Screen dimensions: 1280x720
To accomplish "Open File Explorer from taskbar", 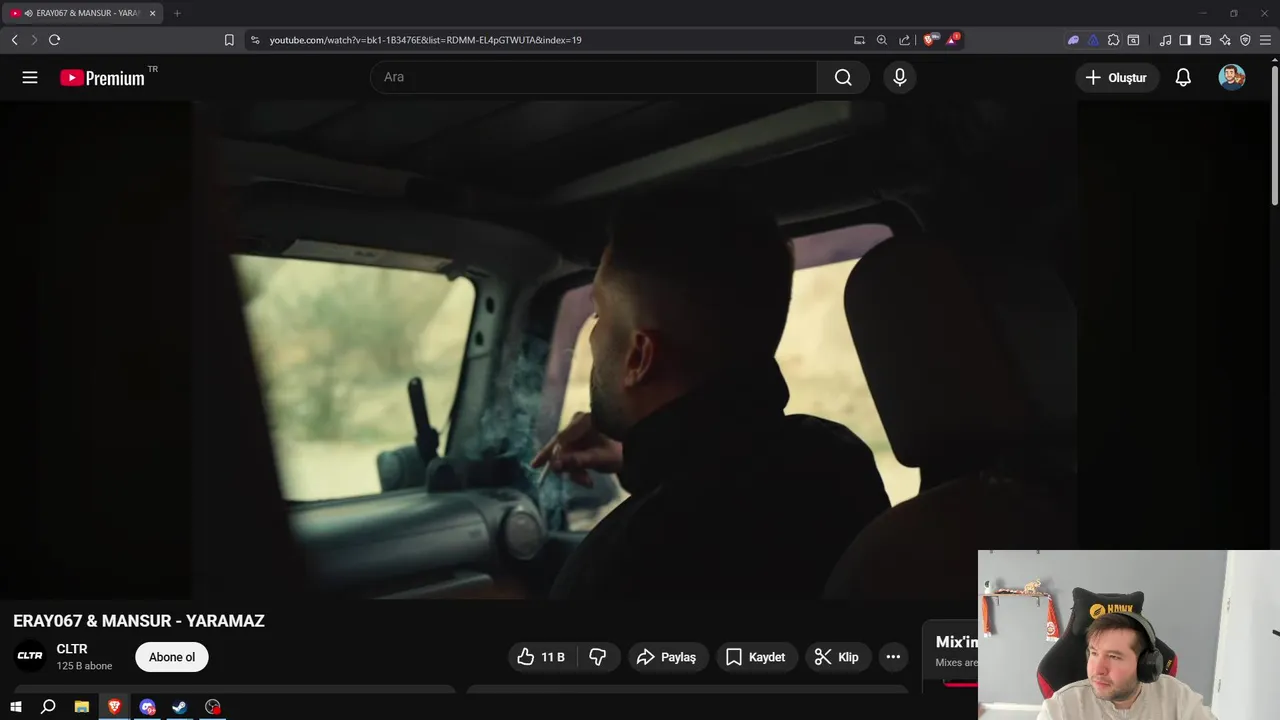I will click(x=82, y=707).
